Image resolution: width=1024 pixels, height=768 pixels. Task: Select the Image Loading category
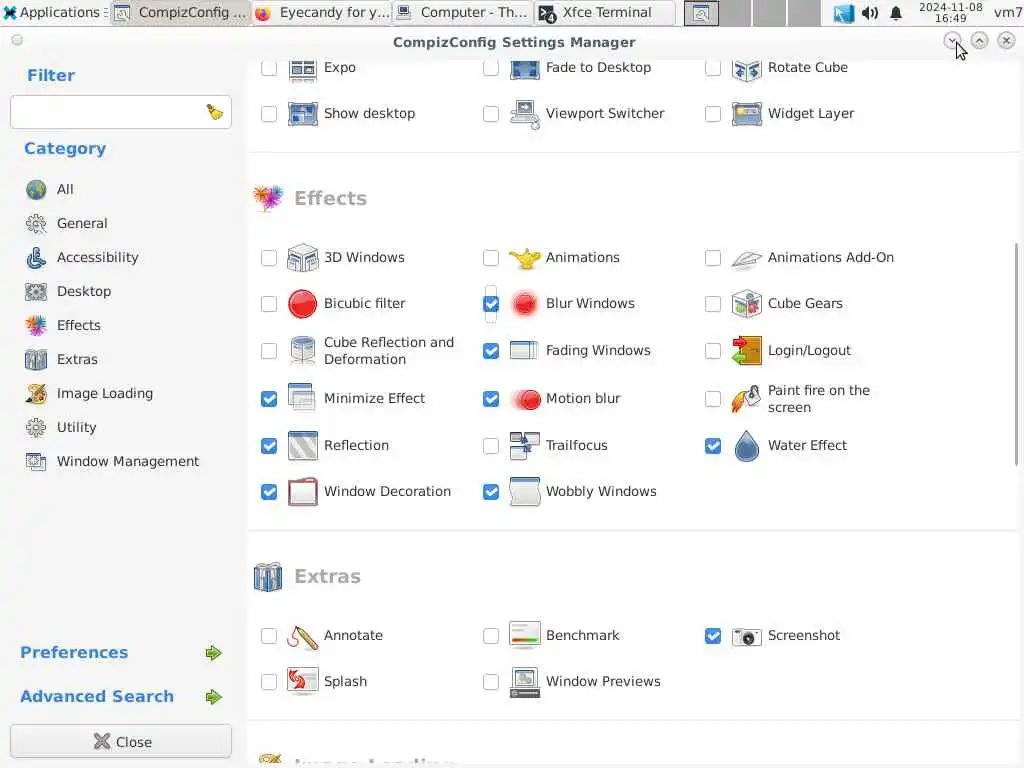(89, 393)
